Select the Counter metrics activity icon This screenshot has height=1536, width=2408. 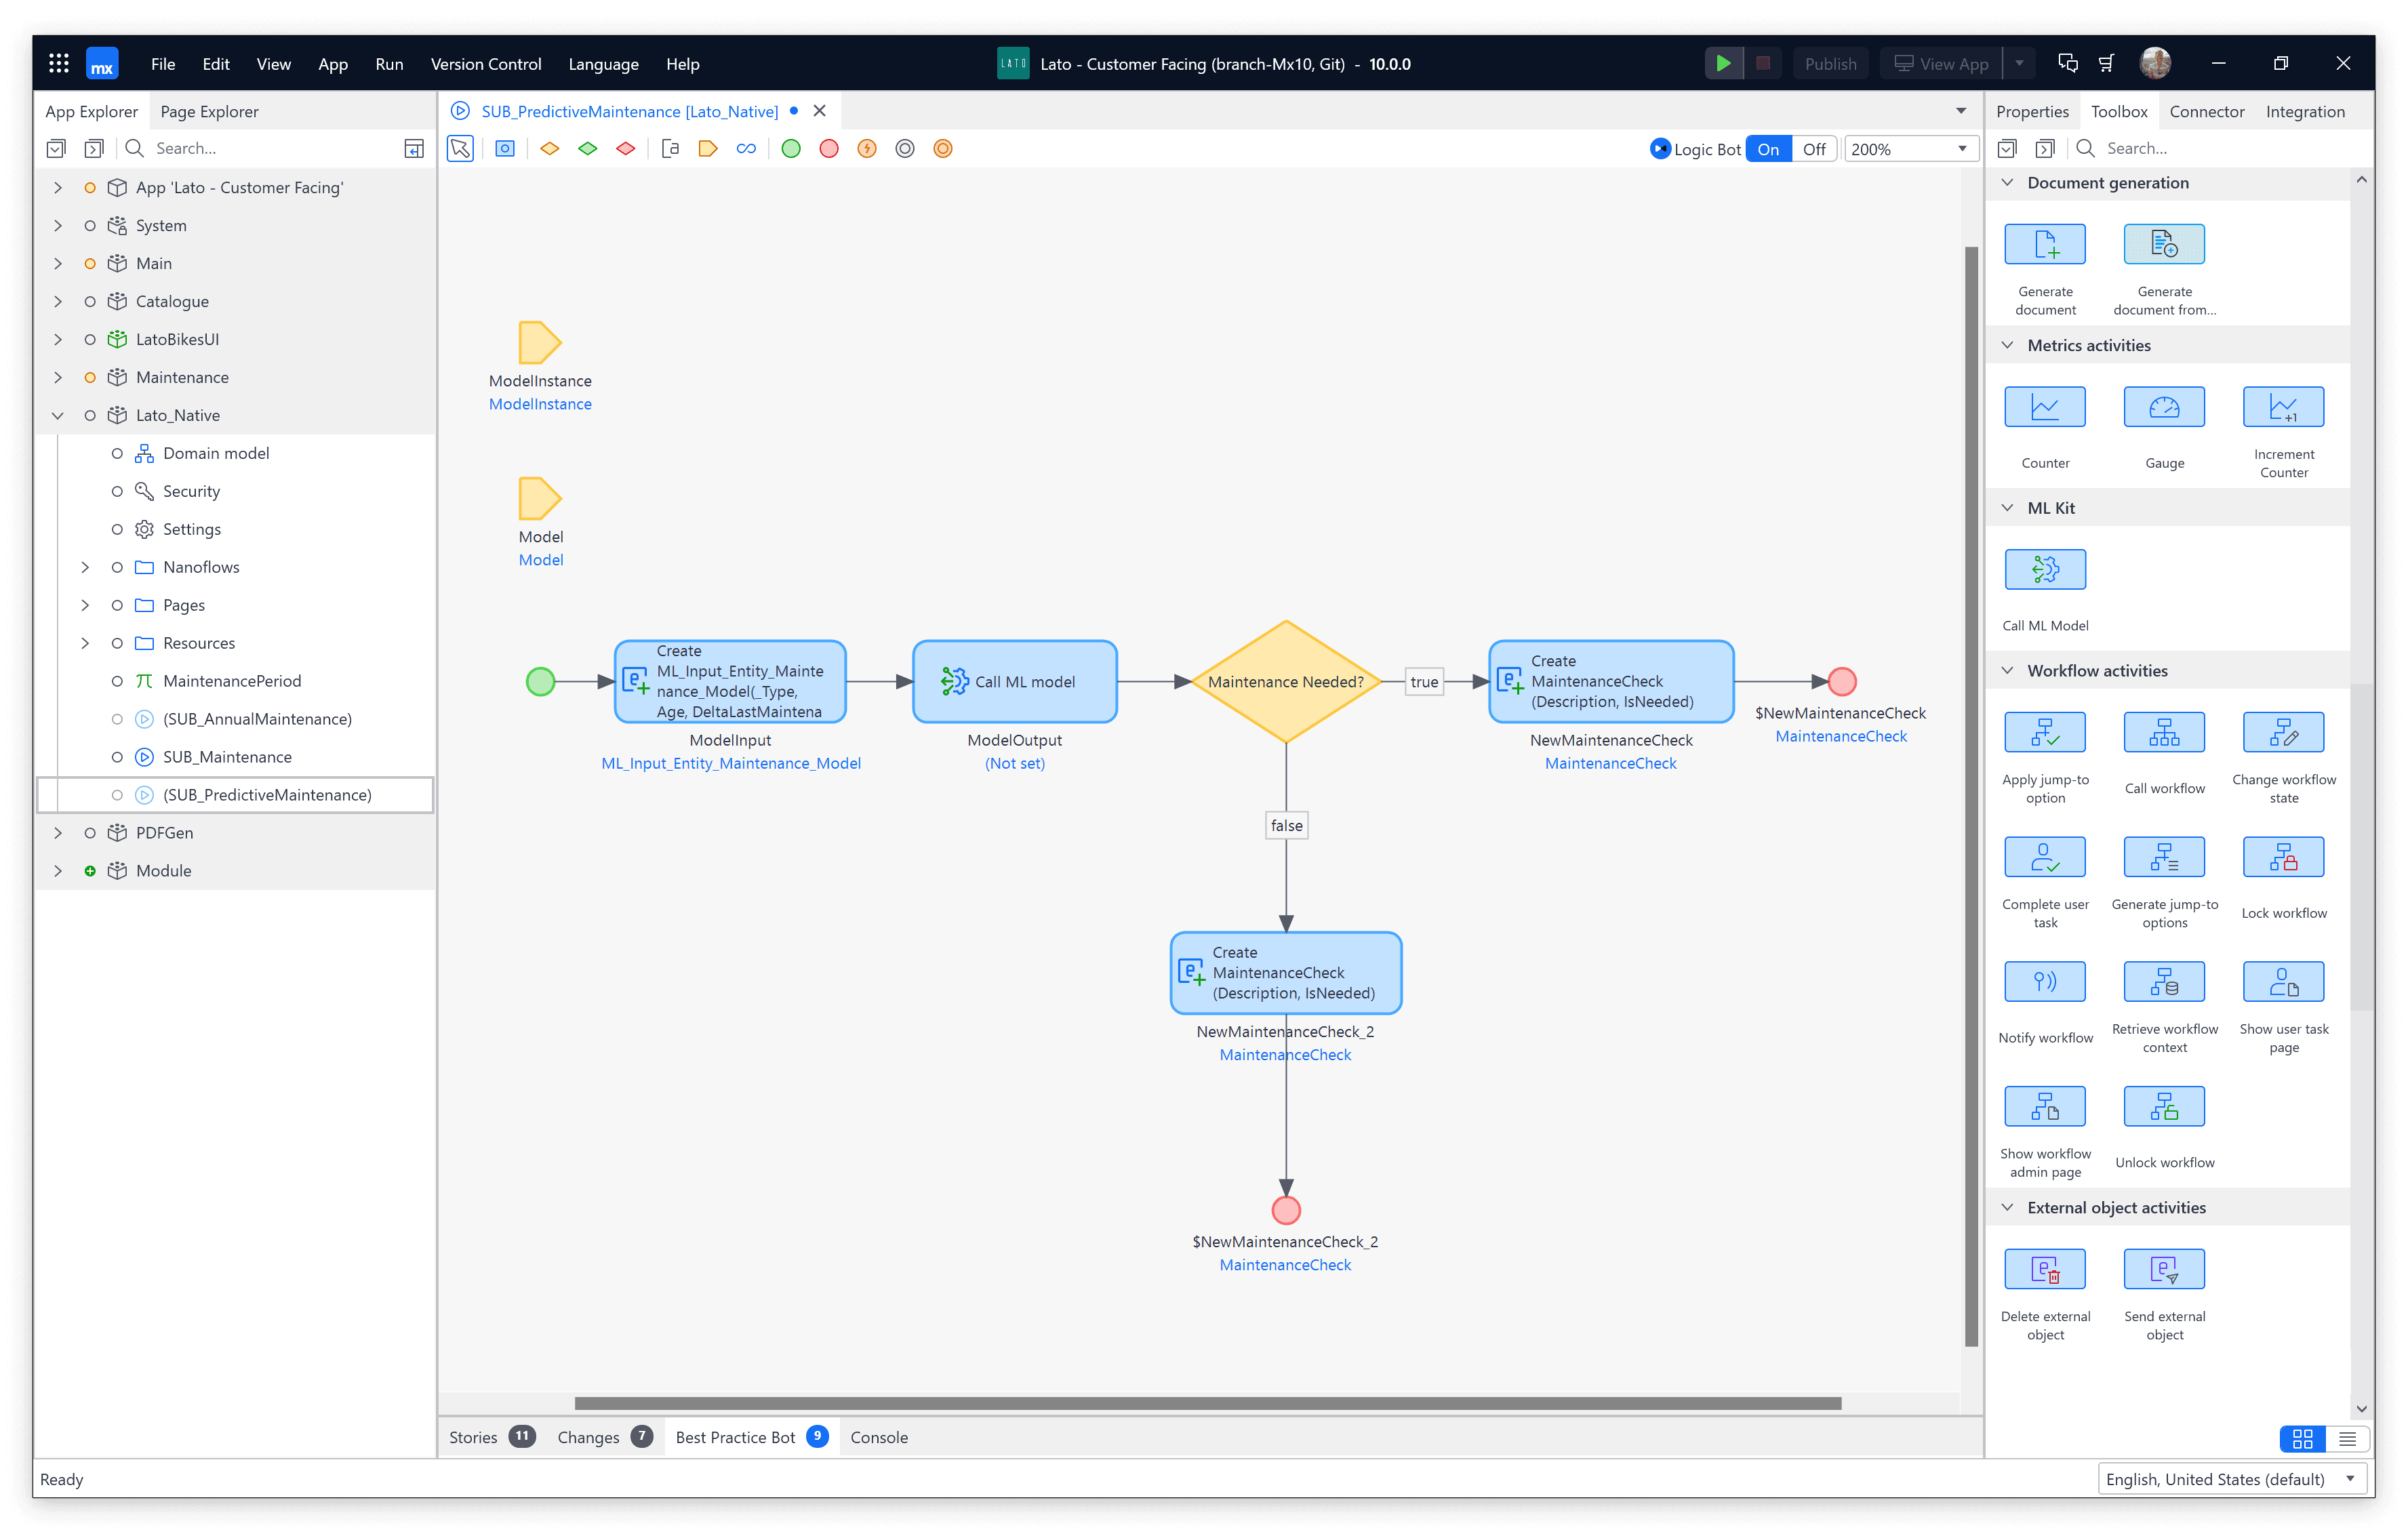[x=2045, y=407]
